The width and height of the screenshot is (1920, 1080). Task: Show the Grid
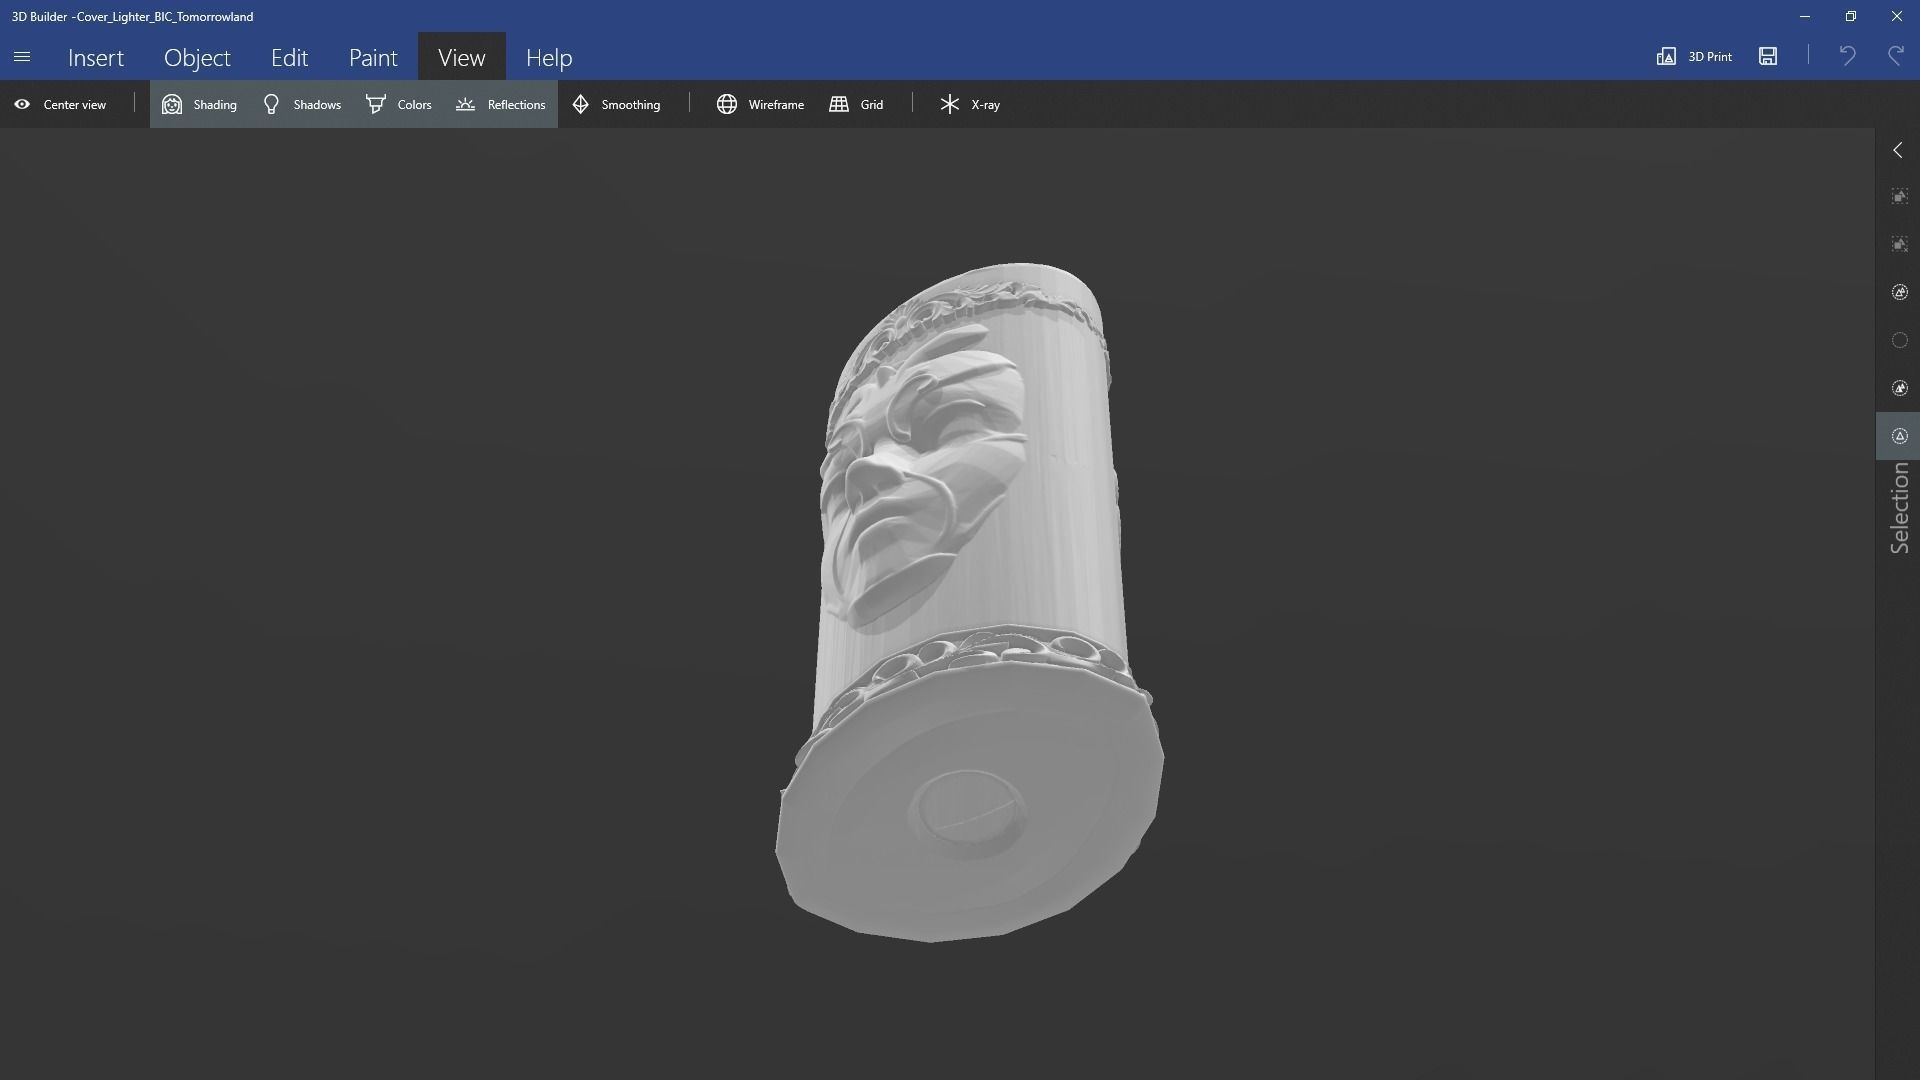[856, 104]
